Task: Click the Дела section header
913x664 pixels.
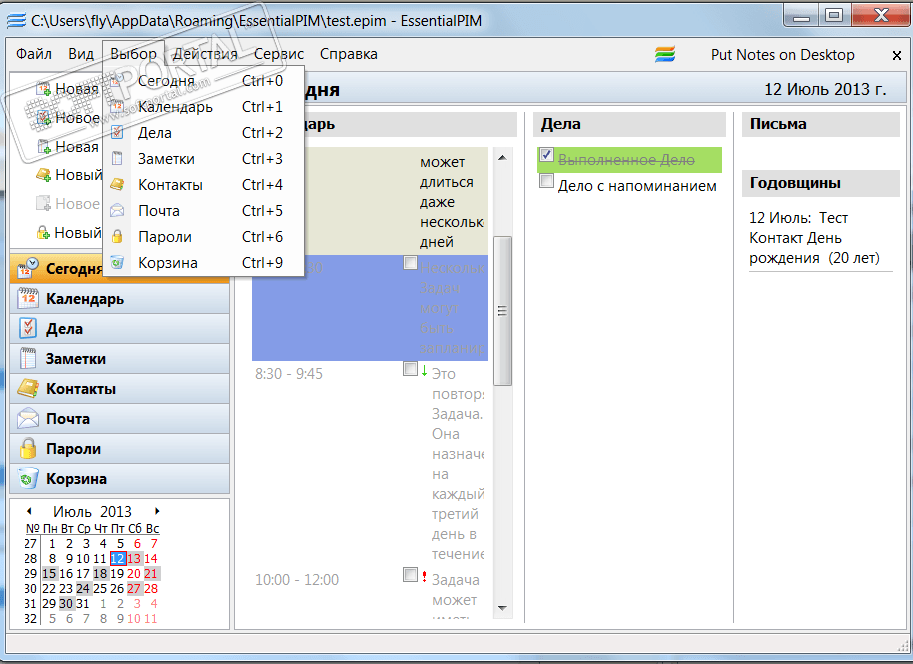Action: tap(629, 124)
